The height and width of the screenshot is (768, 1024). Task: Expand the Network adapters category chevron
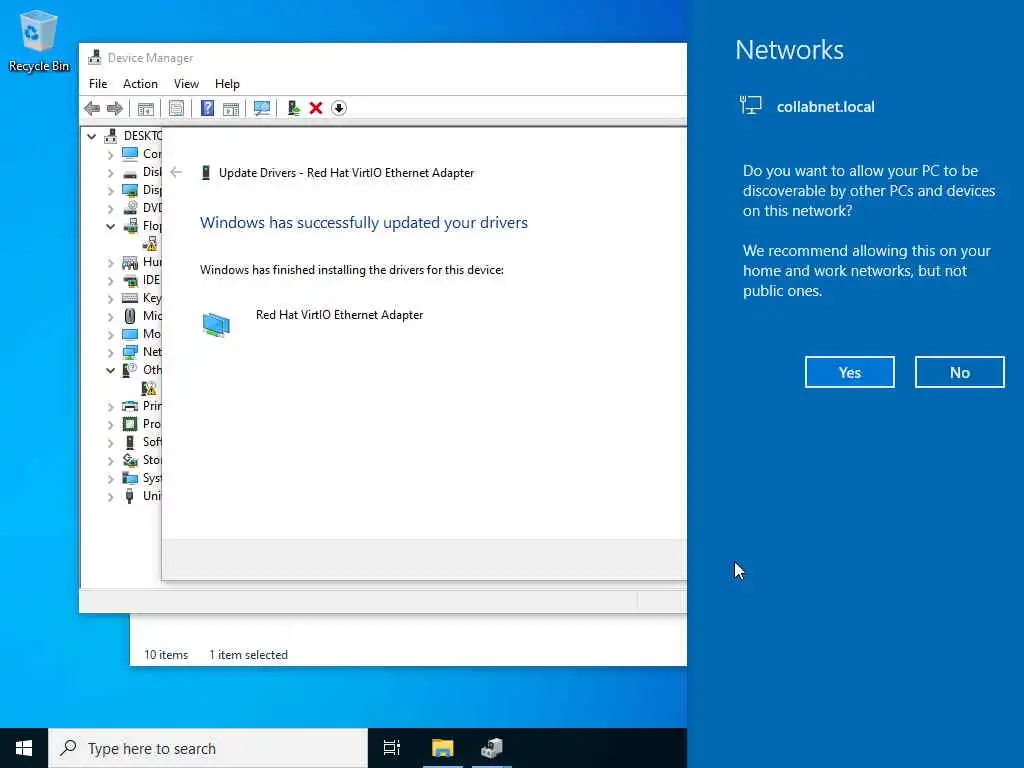pos(110,353)
